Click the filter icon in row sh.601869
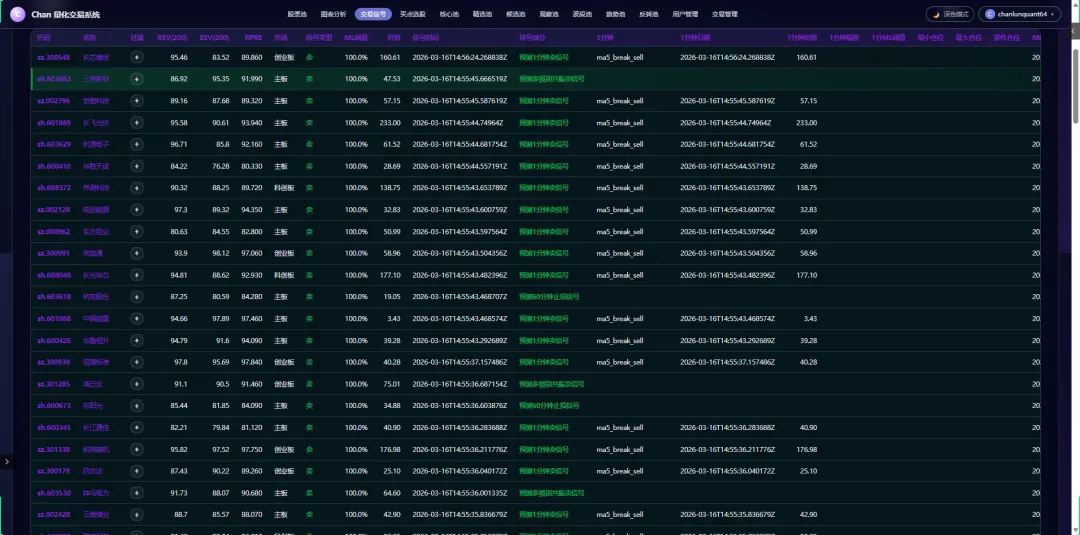 136,123
